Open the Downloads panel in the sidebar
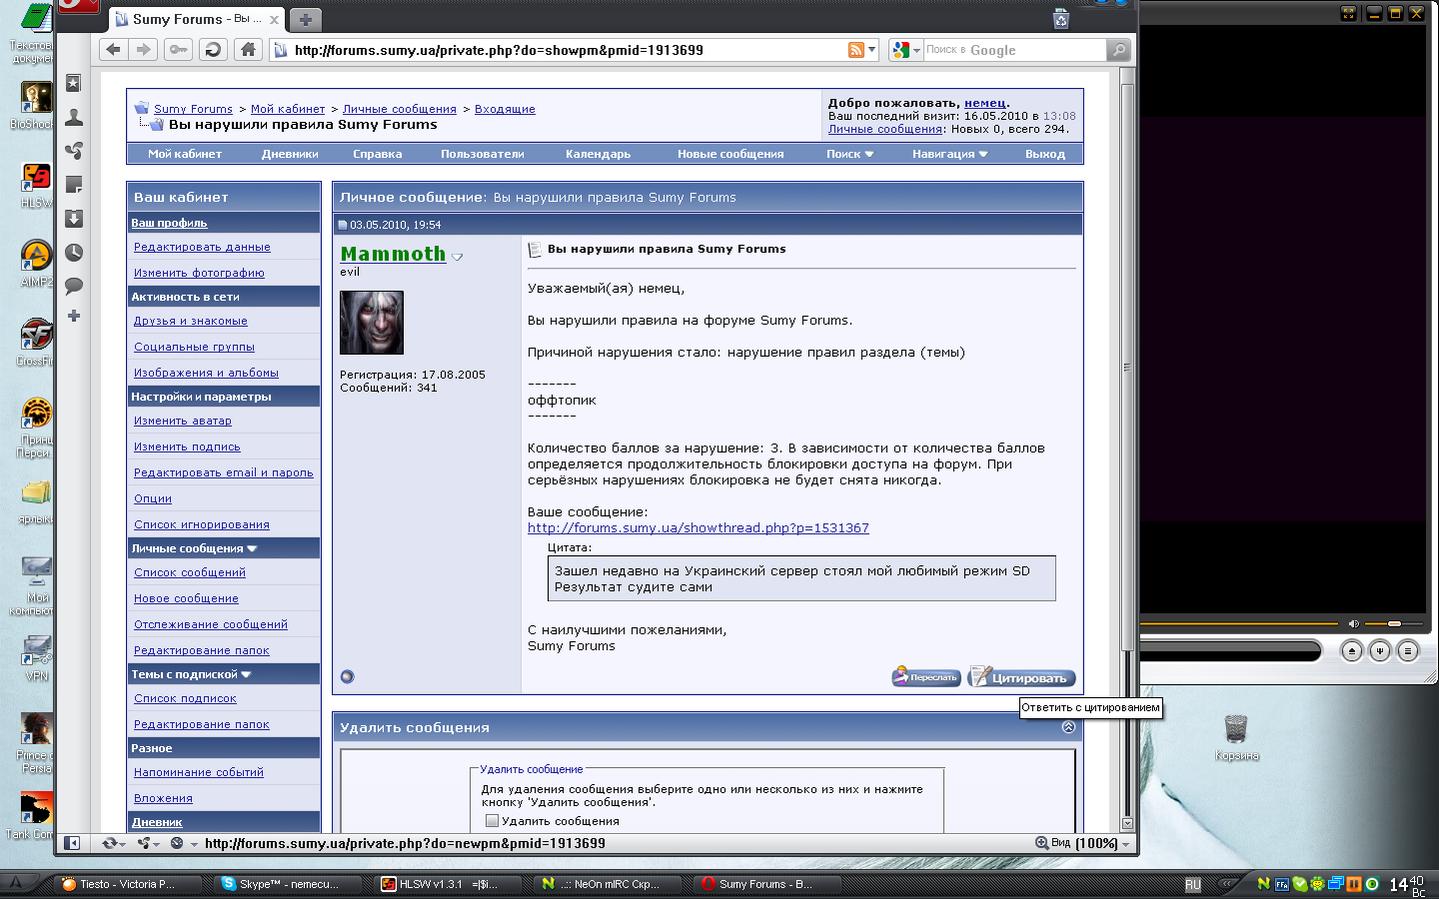This screenshot has height=899, width=1439. (73, 219)
